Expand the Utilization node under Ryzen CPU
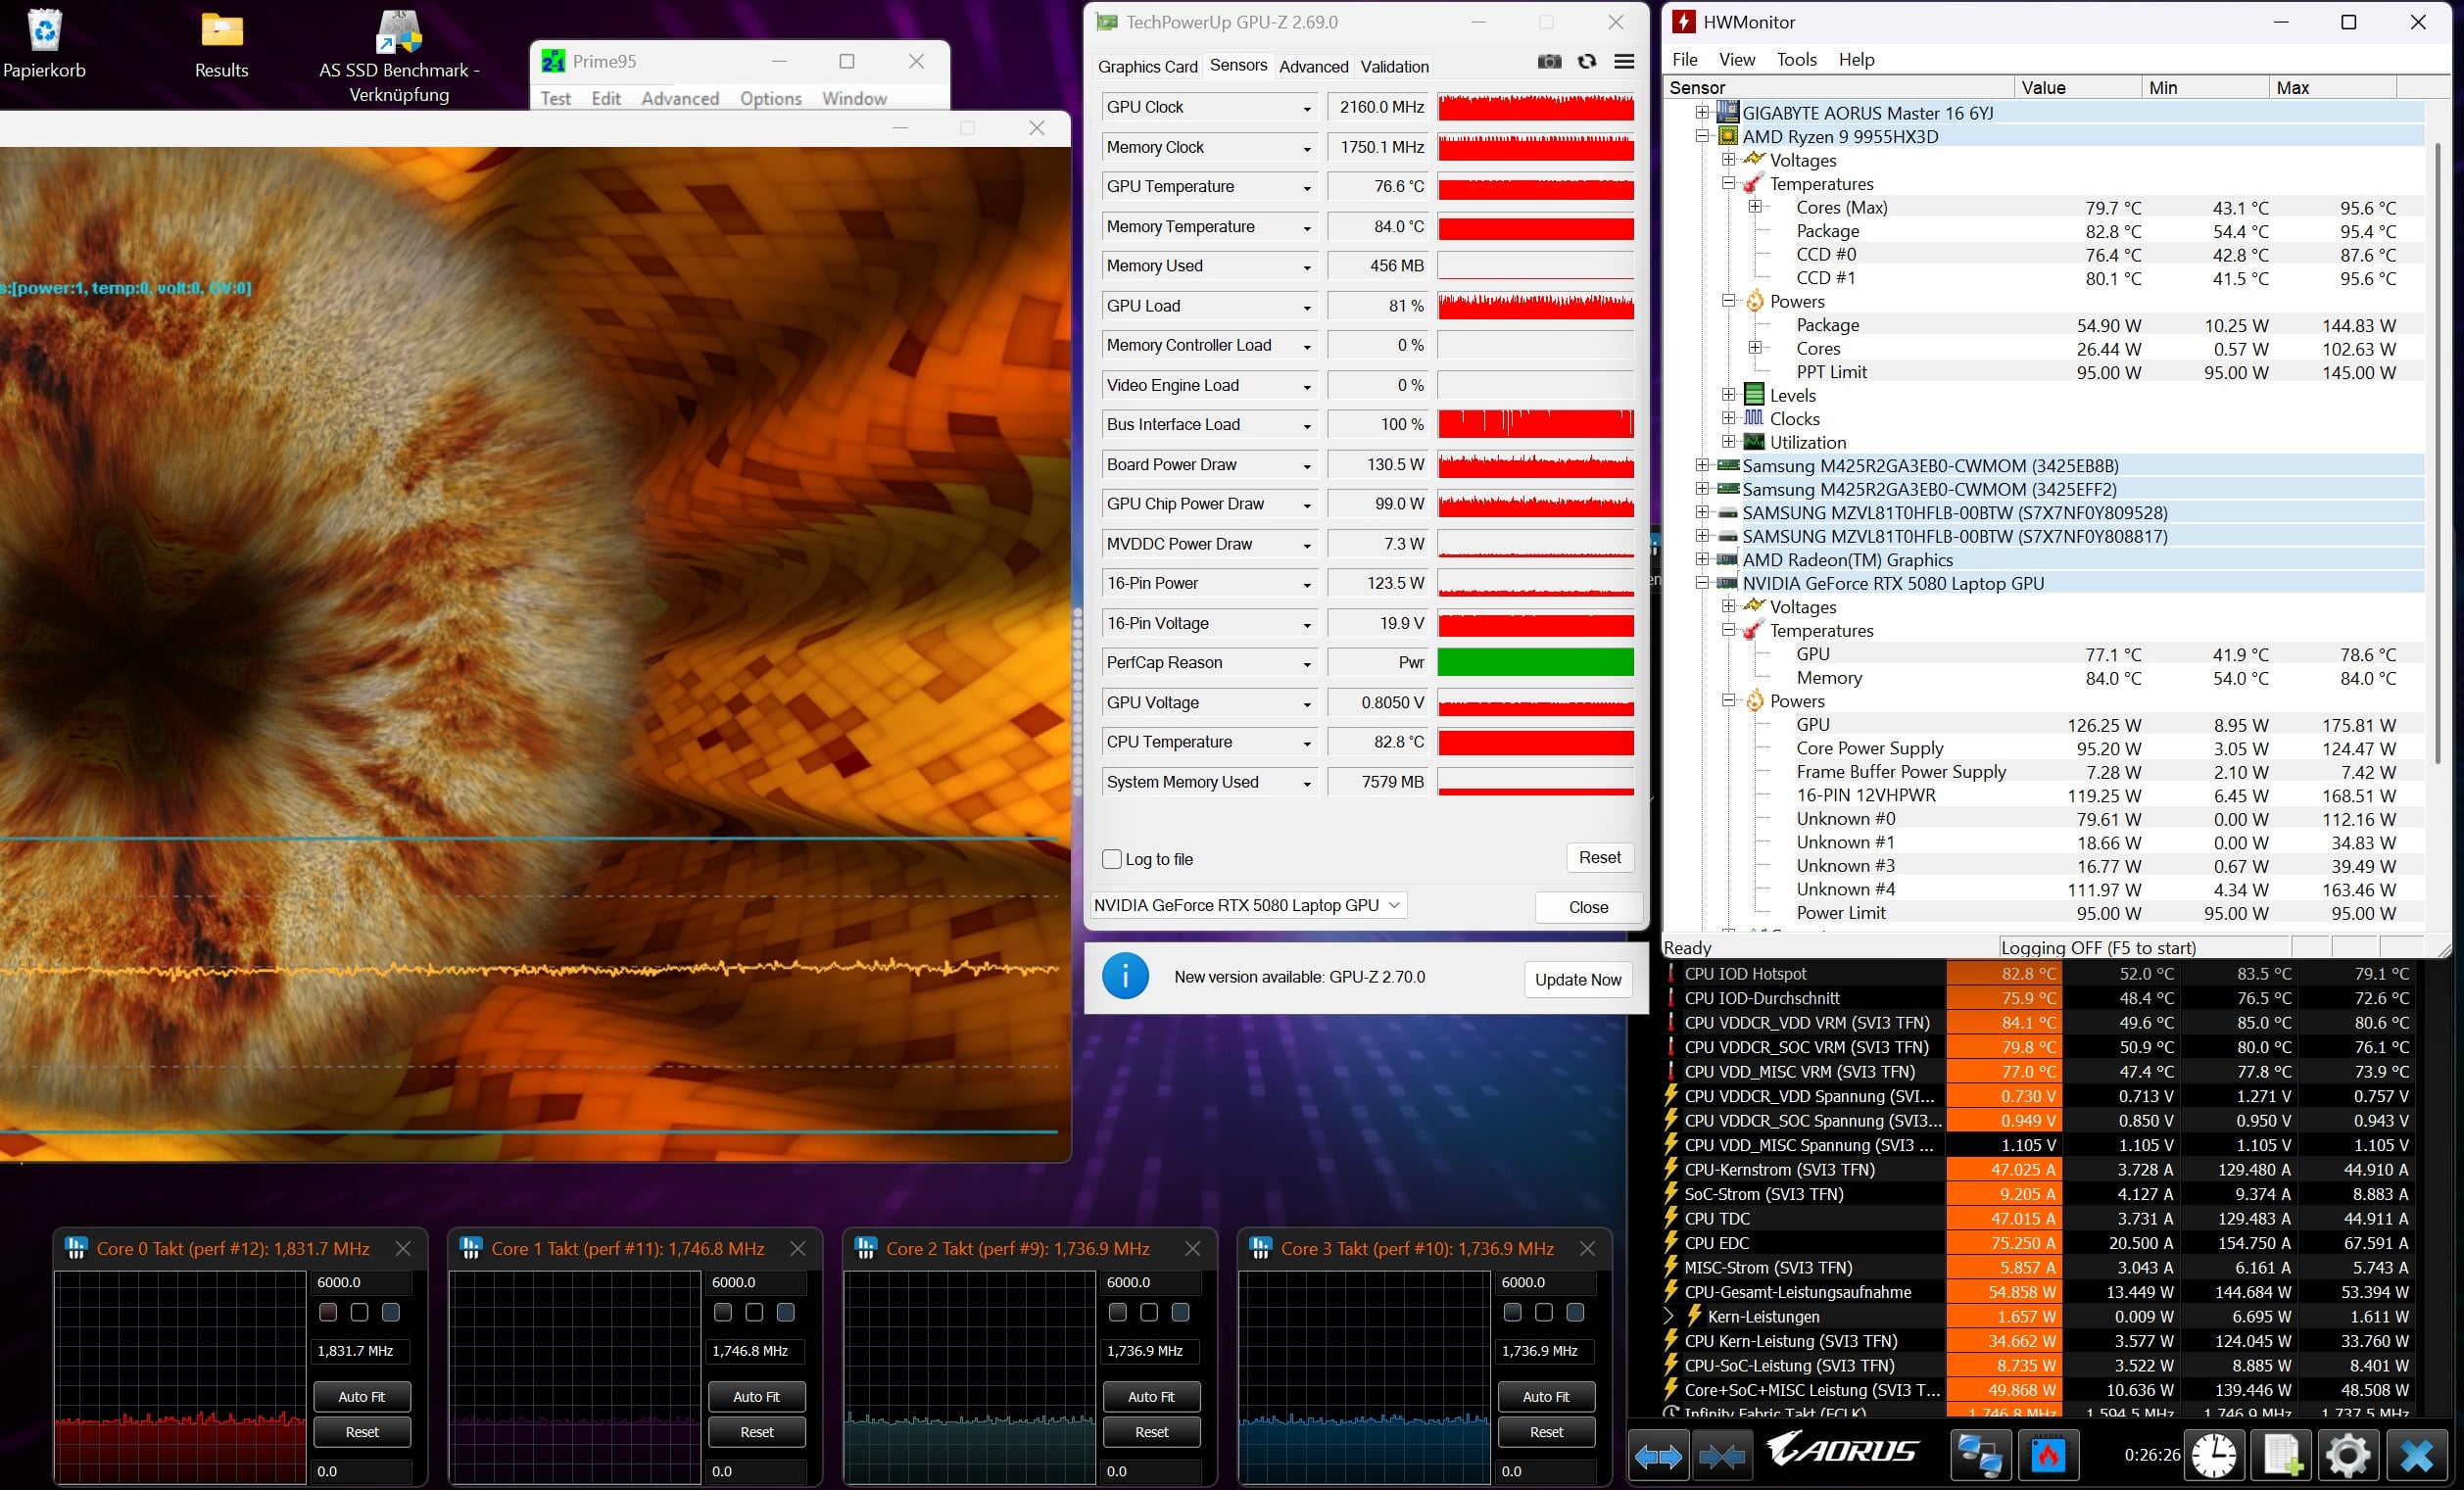 click(x=1729, y=442)
